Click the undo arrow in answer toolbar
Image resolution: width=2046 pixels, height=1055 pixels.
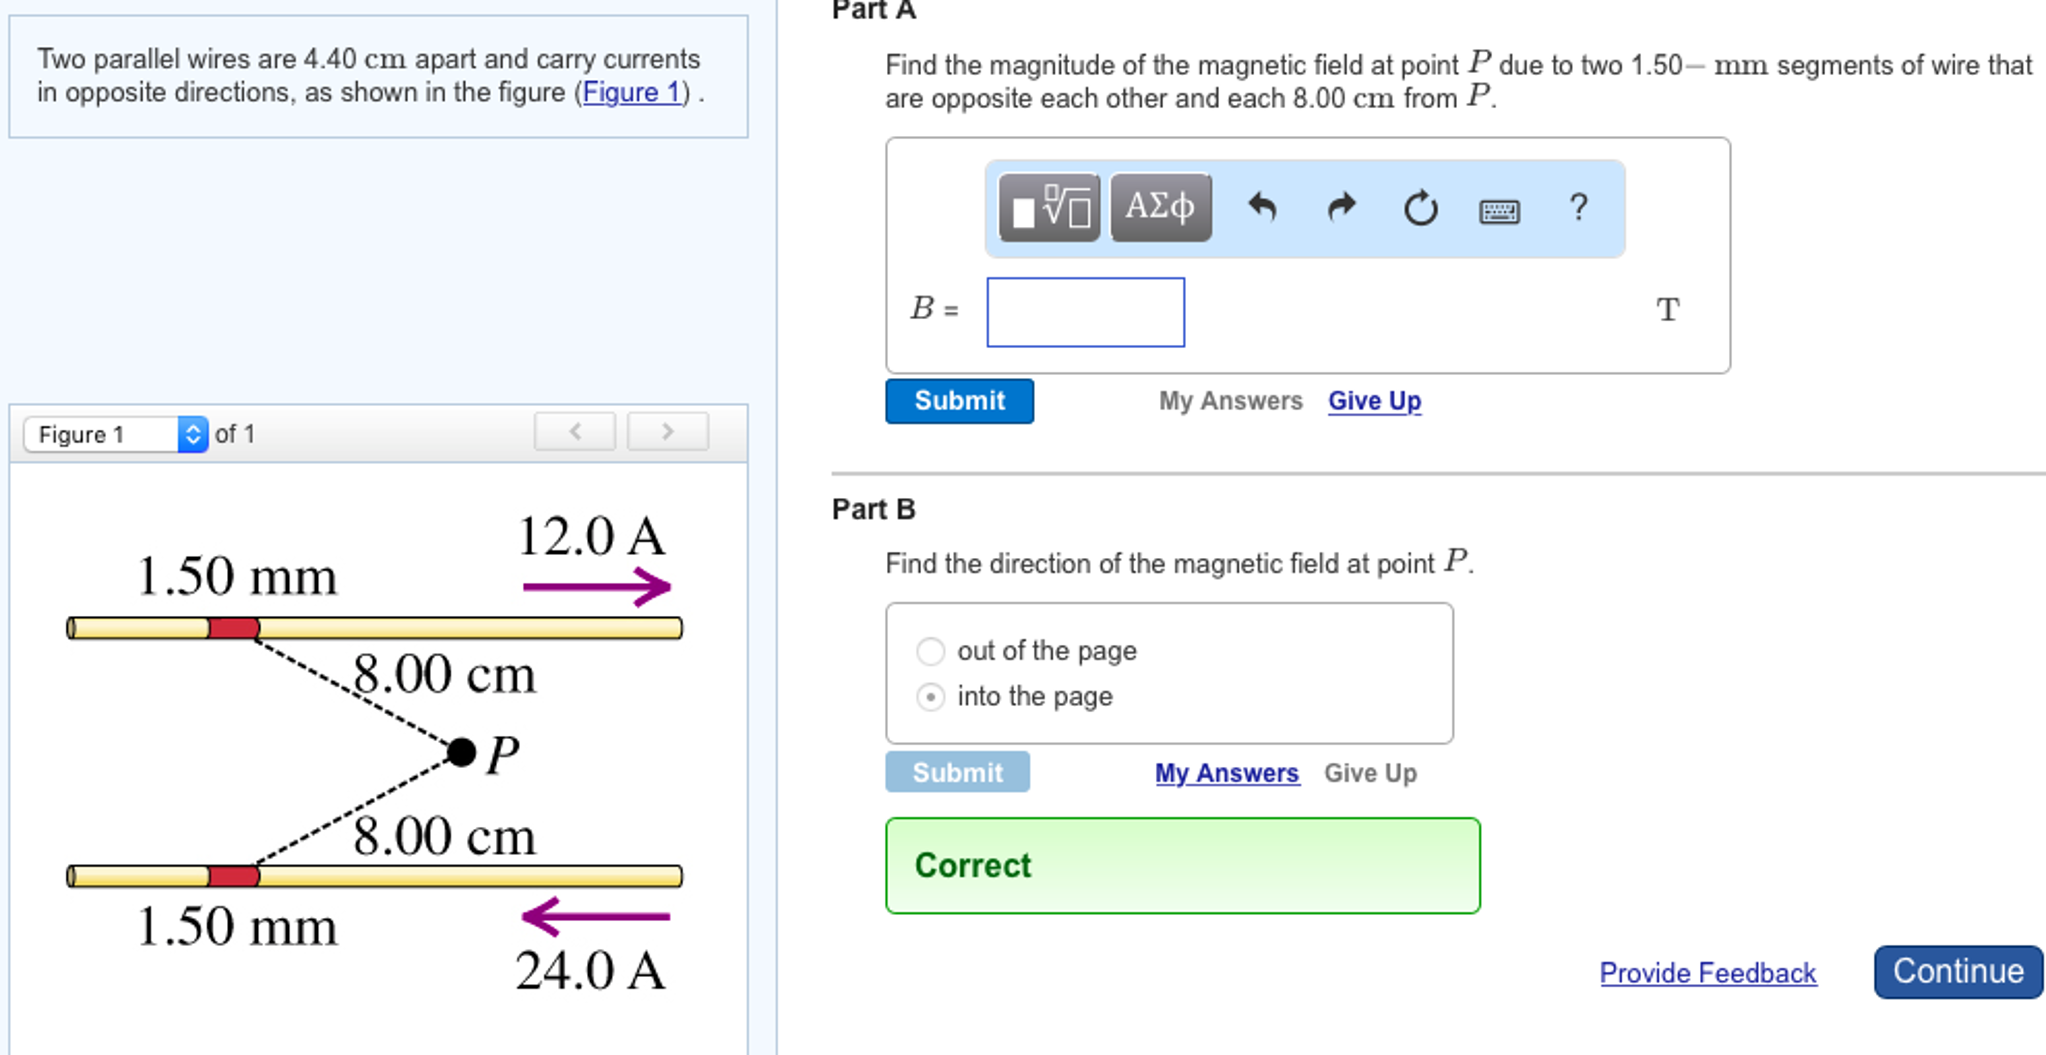point(1262,207)
